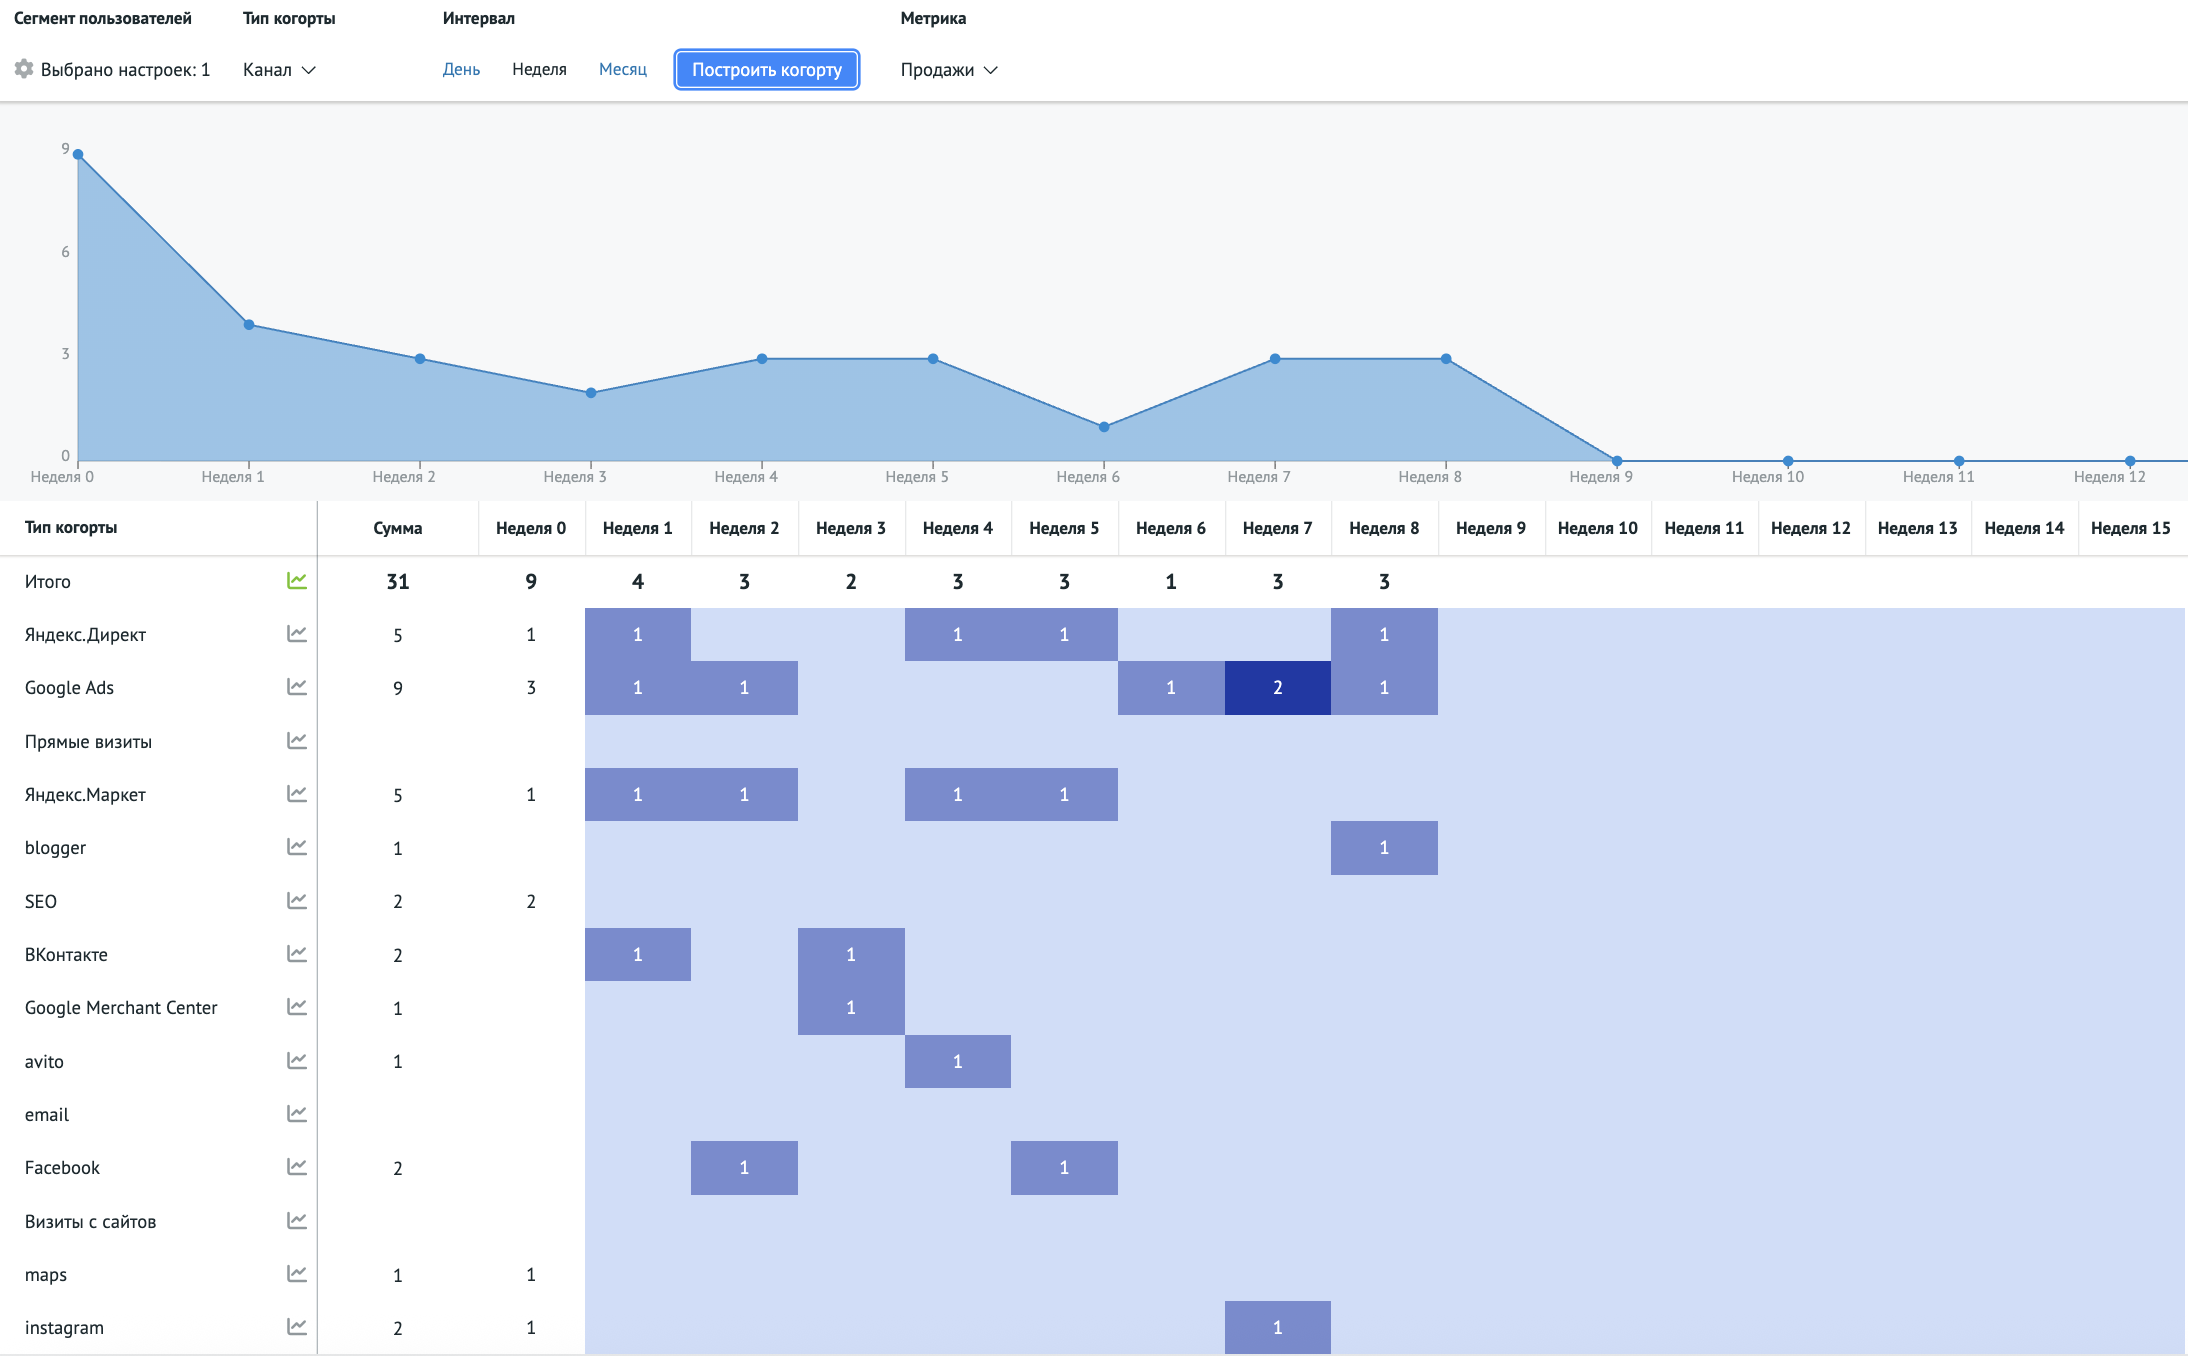
Task: Click chart icon beside Яндекс.Маркет
Action: 297,794
